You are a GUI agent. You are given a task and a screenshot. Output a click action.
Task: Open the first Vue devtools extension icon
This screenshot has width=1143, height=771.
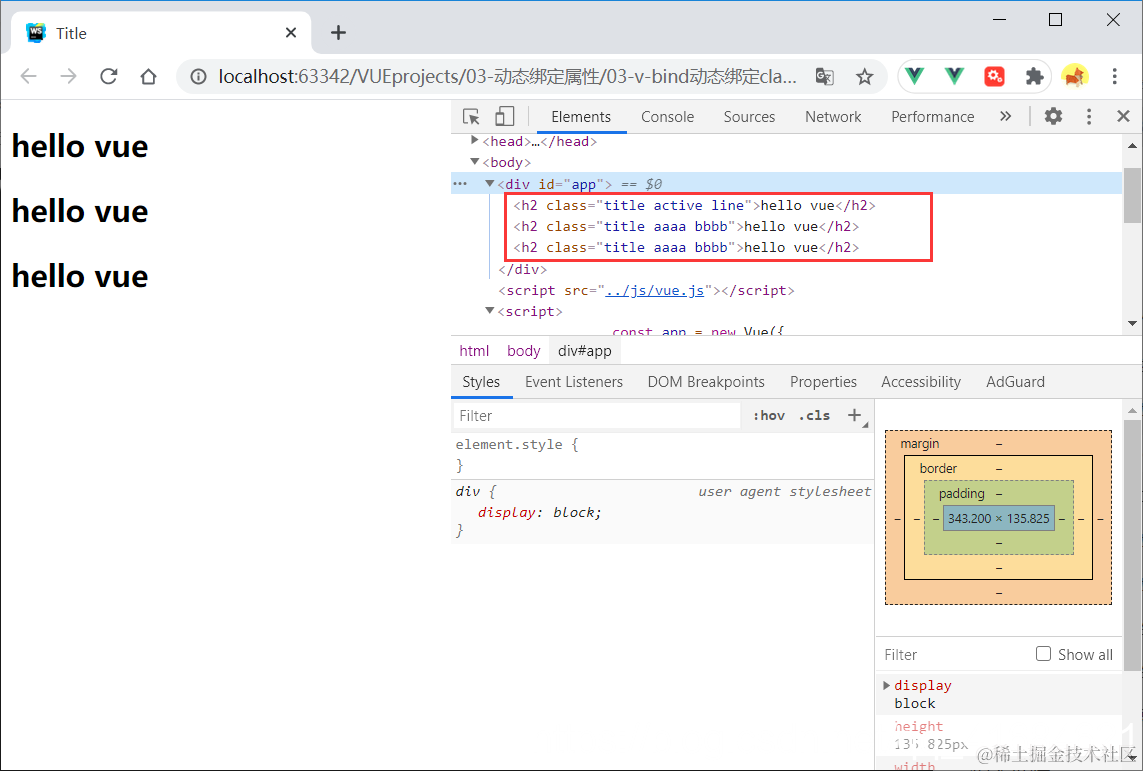tap(914, 76)
